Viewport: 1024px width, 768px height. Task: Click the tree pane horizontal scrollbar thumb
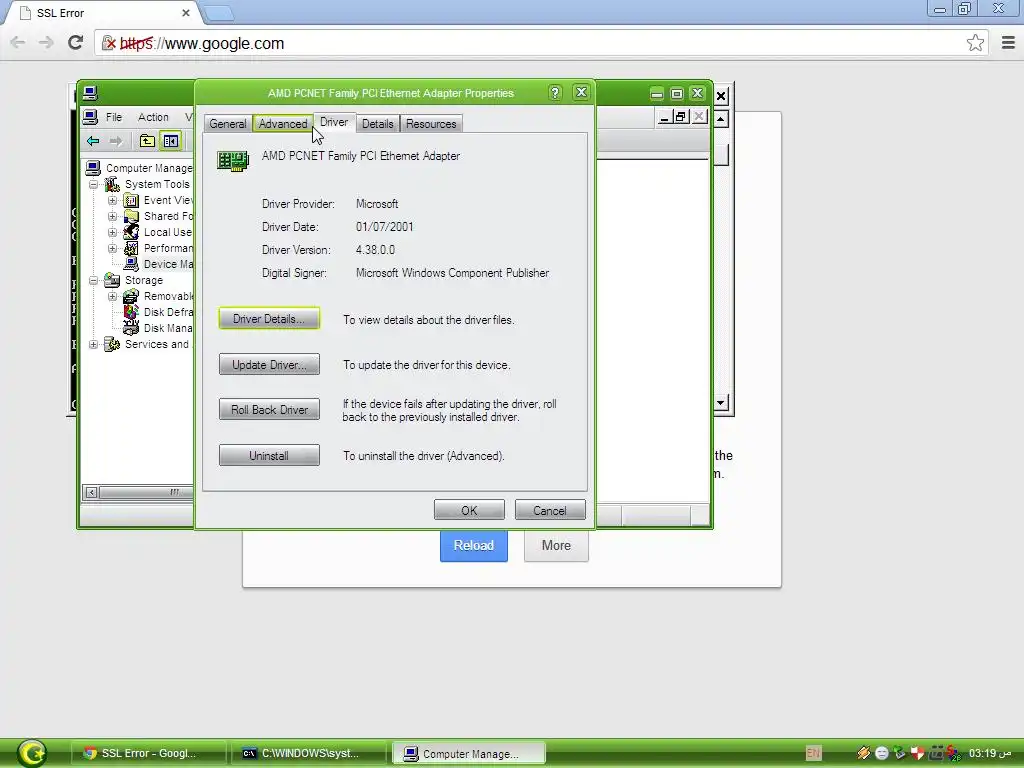[x=147, y=492]
